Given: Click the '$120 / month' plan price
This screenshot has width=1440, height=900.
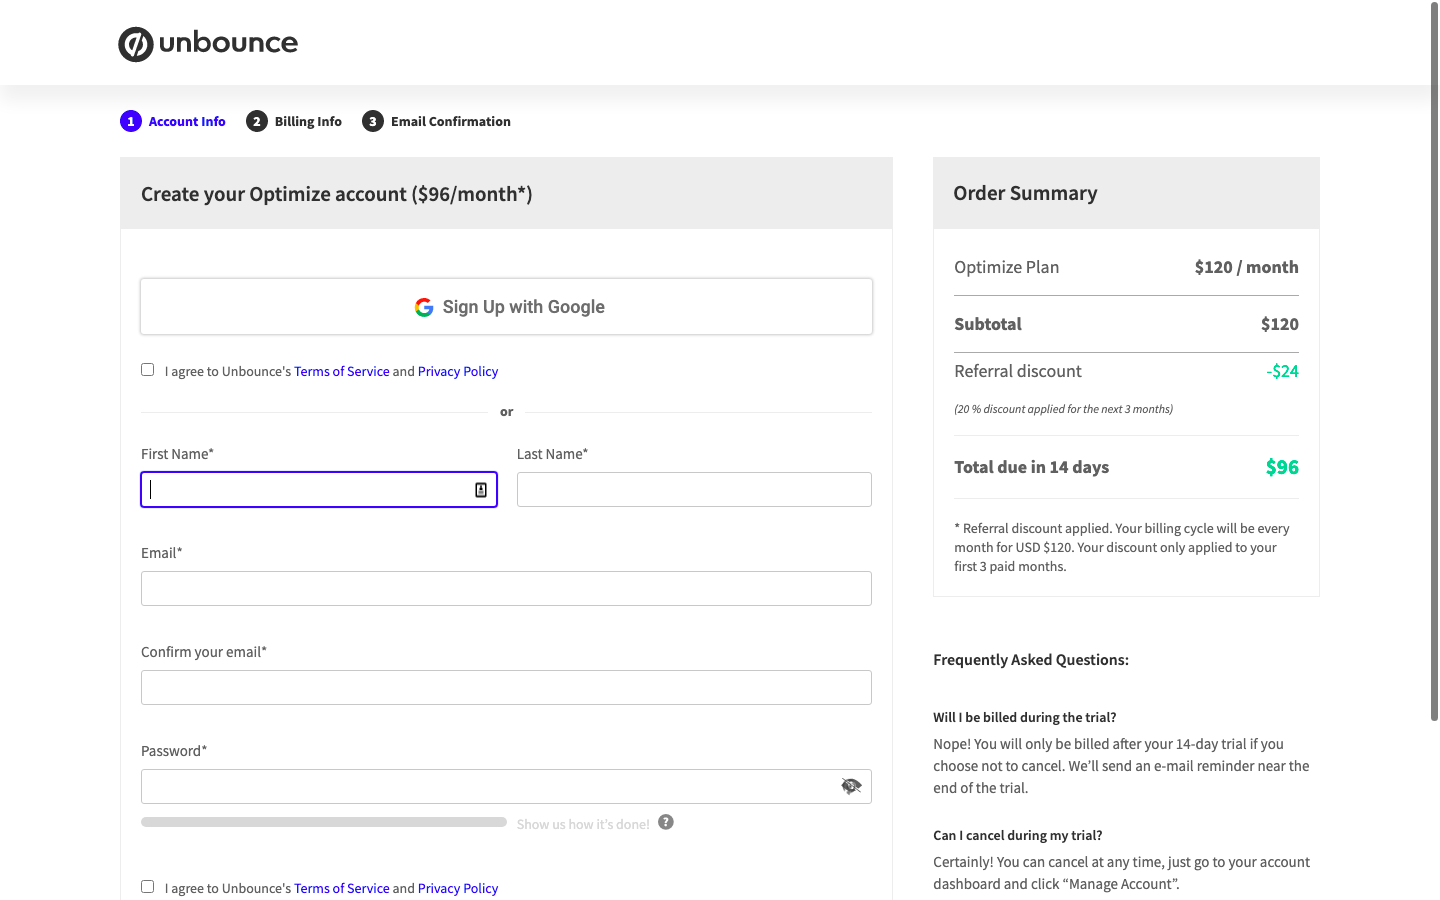Looking at the screenshot, I should 1247,267.
